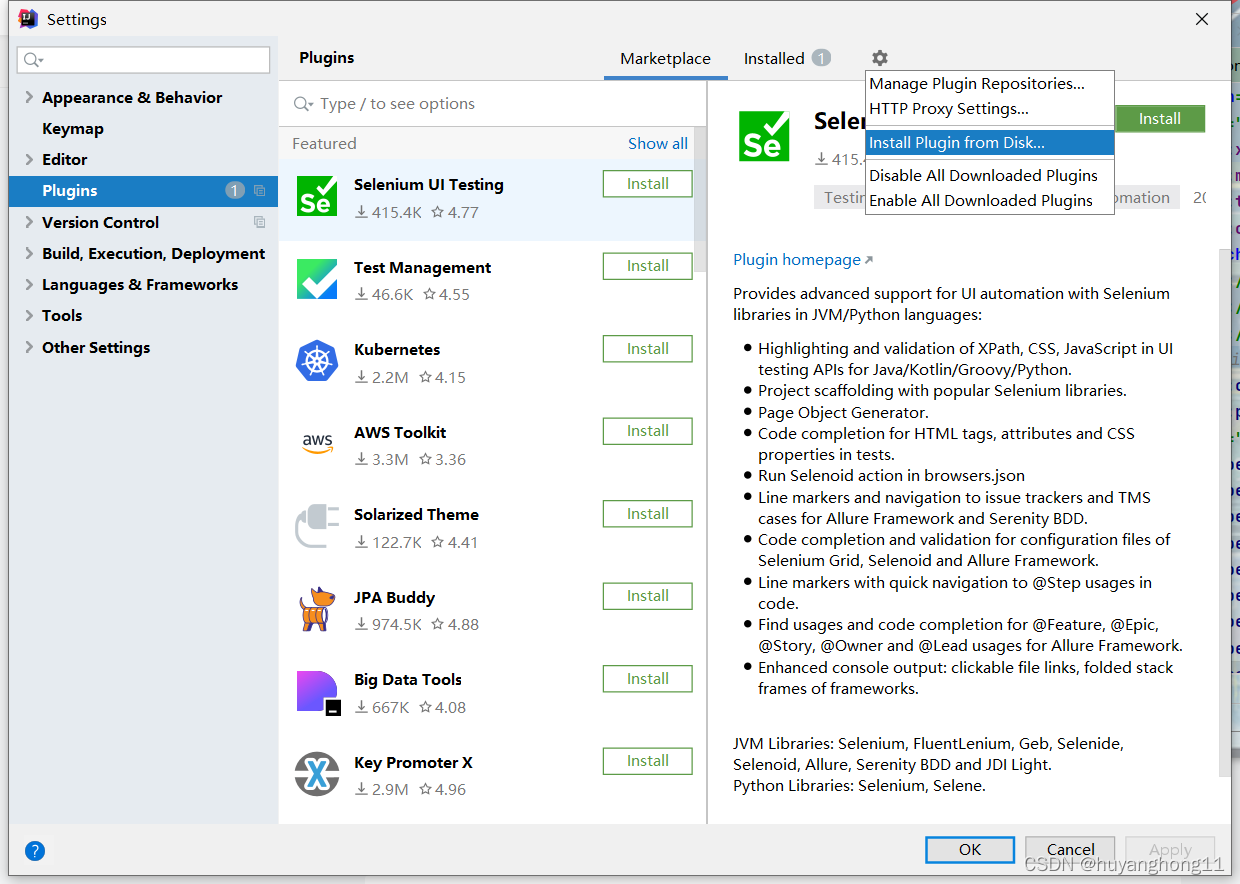The height and width of the screenshot is (884, 1240).
Task: Select Plugins in the settings tree
Action: tap(143, 190)
